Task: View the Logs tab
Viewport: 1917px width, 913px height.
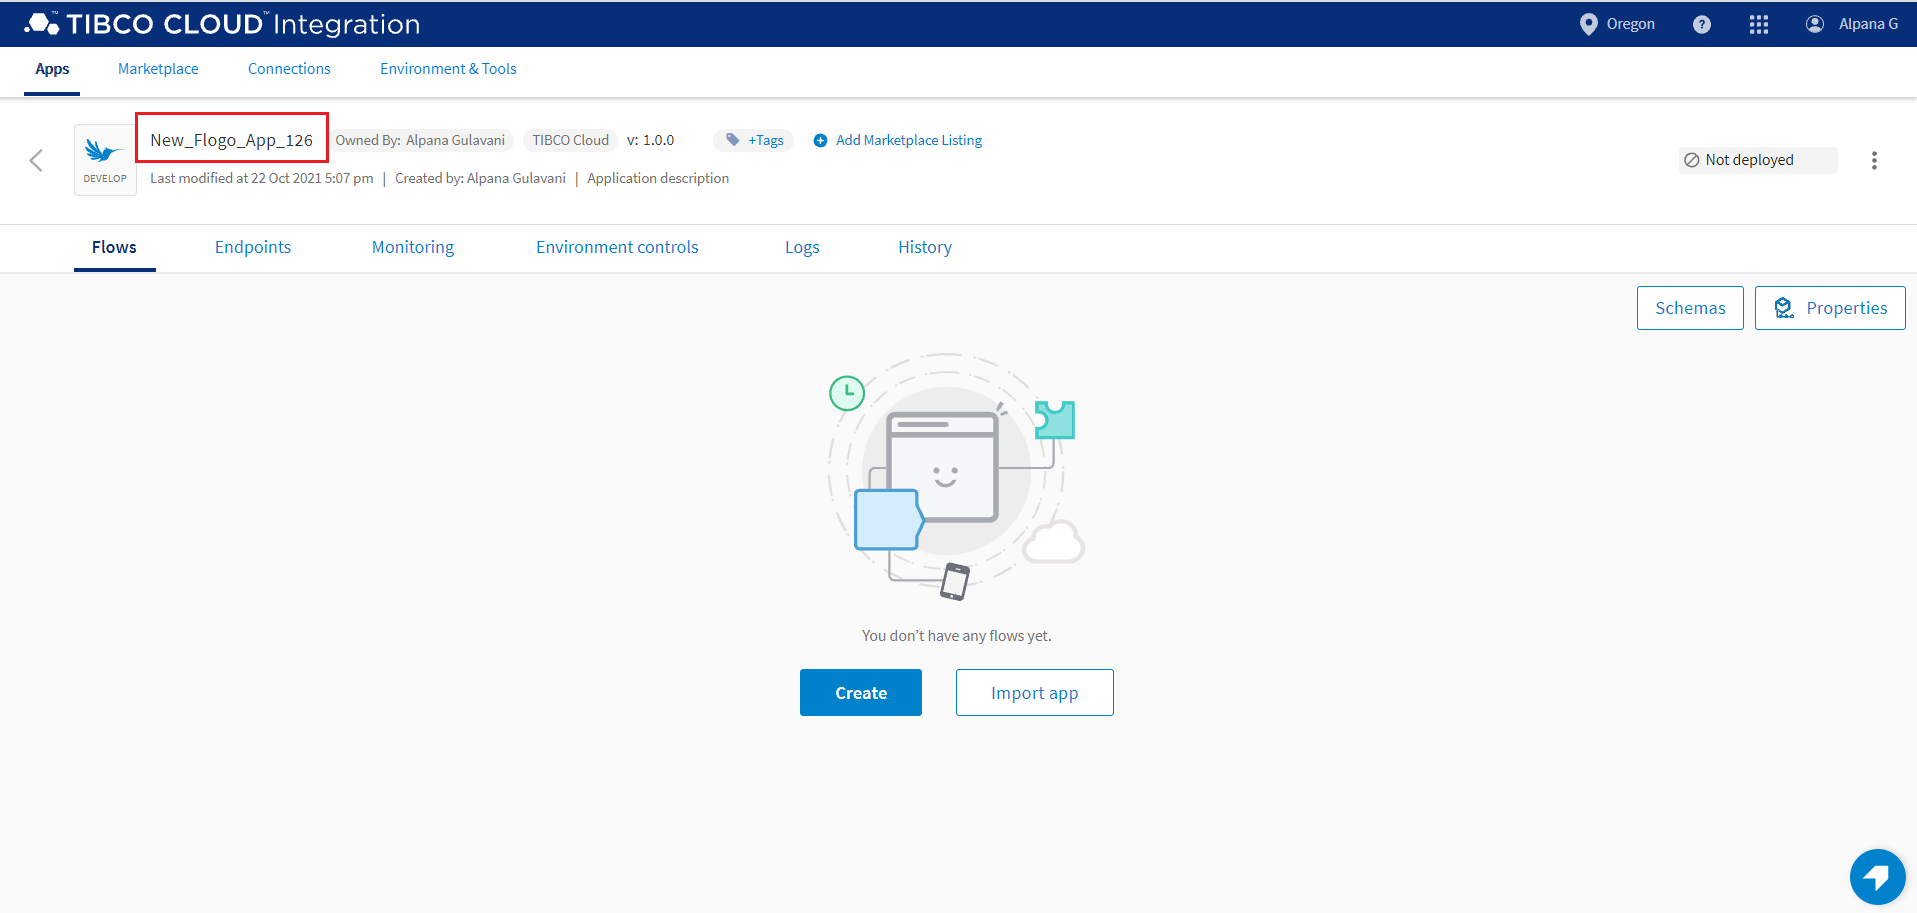Action: pyautogui.click(x=802, y=247)
